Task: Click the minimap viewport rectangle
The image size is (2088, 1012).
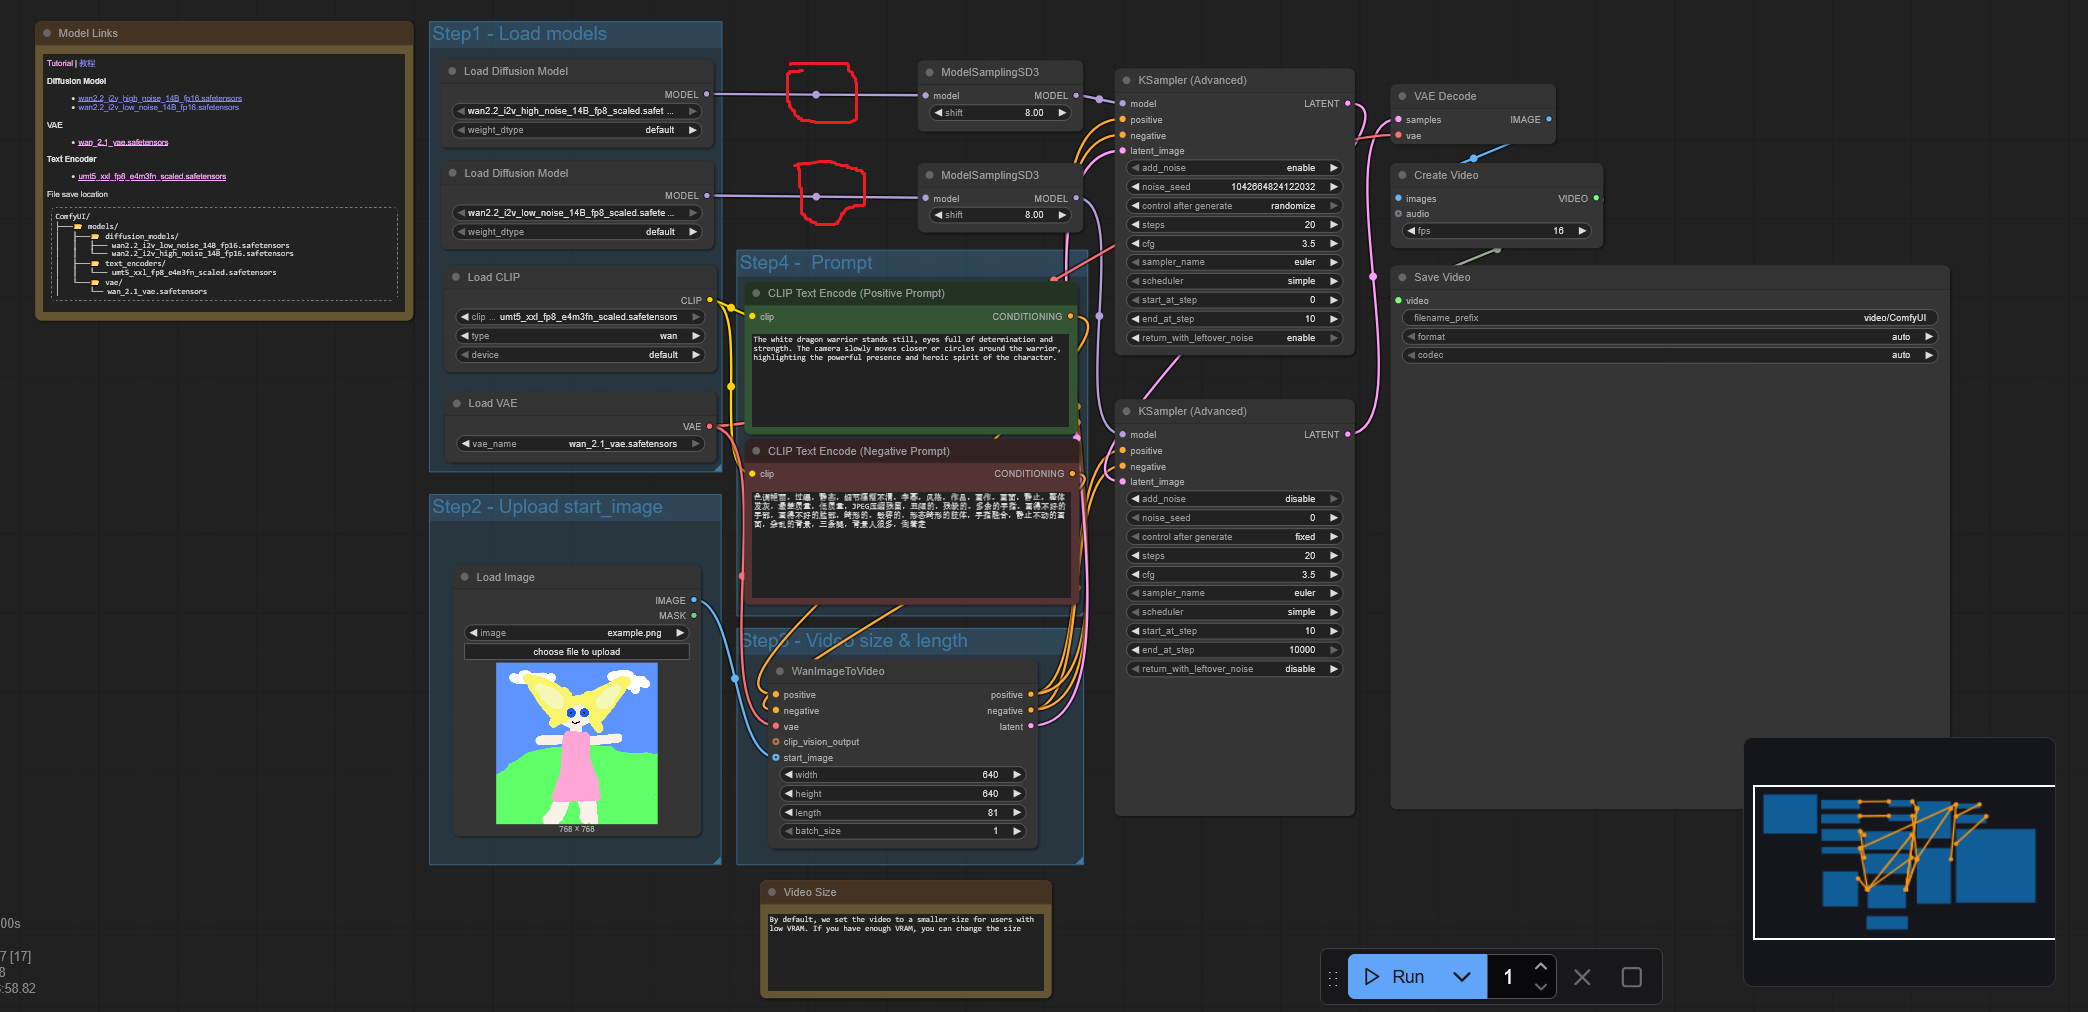Action: (1904, 862)
